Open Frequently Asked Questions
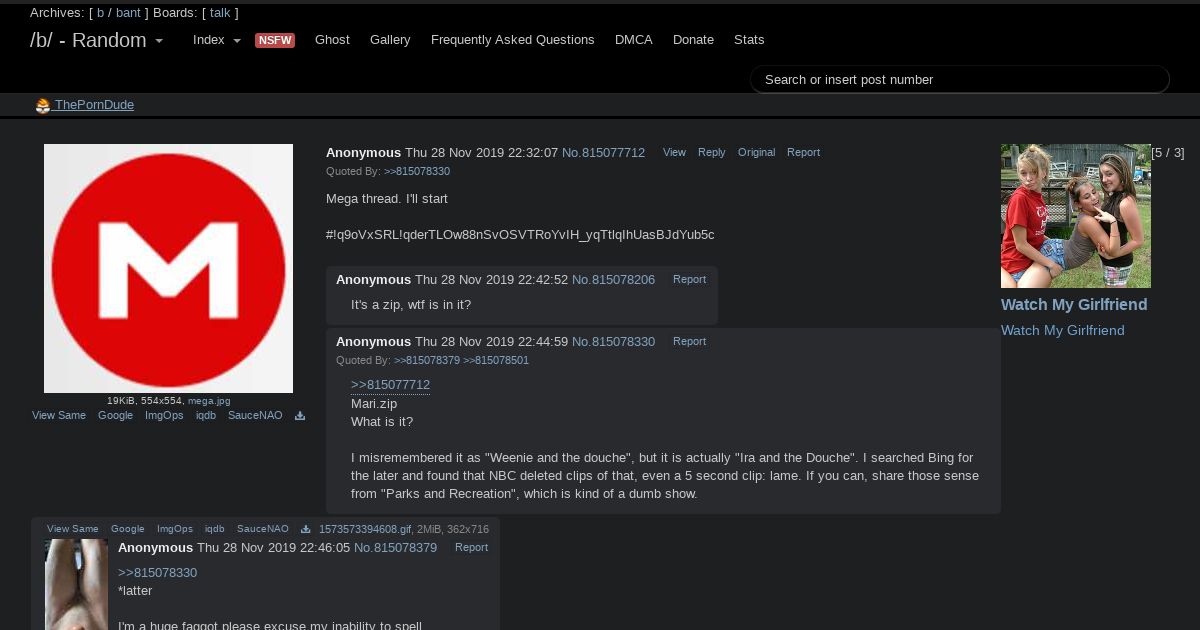The width and height of the screenshot is (1200, 630). [x=512, y=40]
